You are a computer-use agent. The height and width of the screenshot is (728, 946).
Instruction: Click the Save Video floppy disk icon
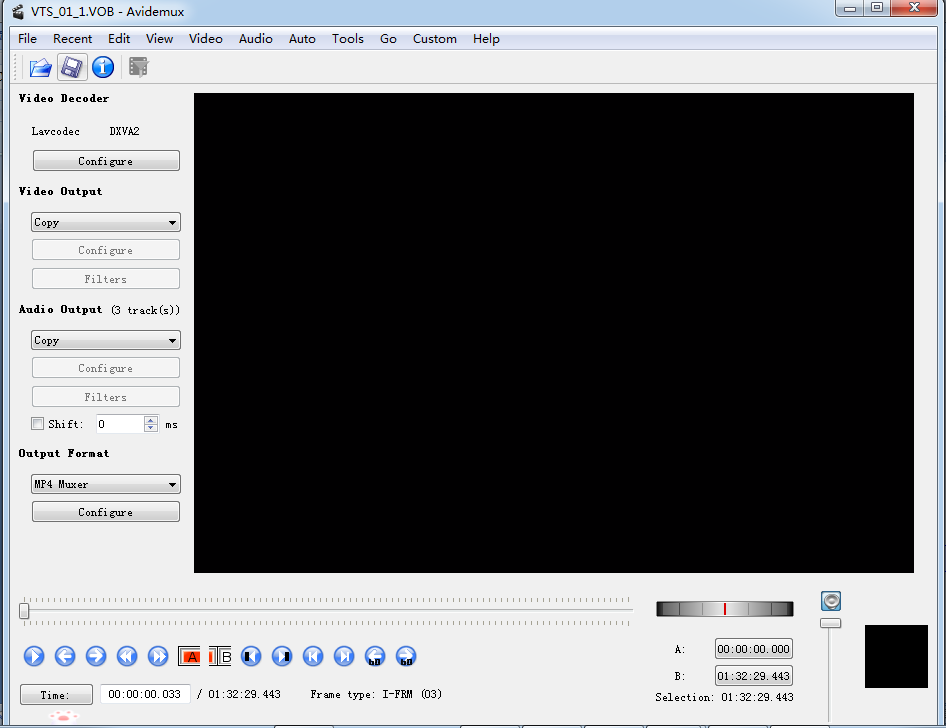click(x=71, y=68)
